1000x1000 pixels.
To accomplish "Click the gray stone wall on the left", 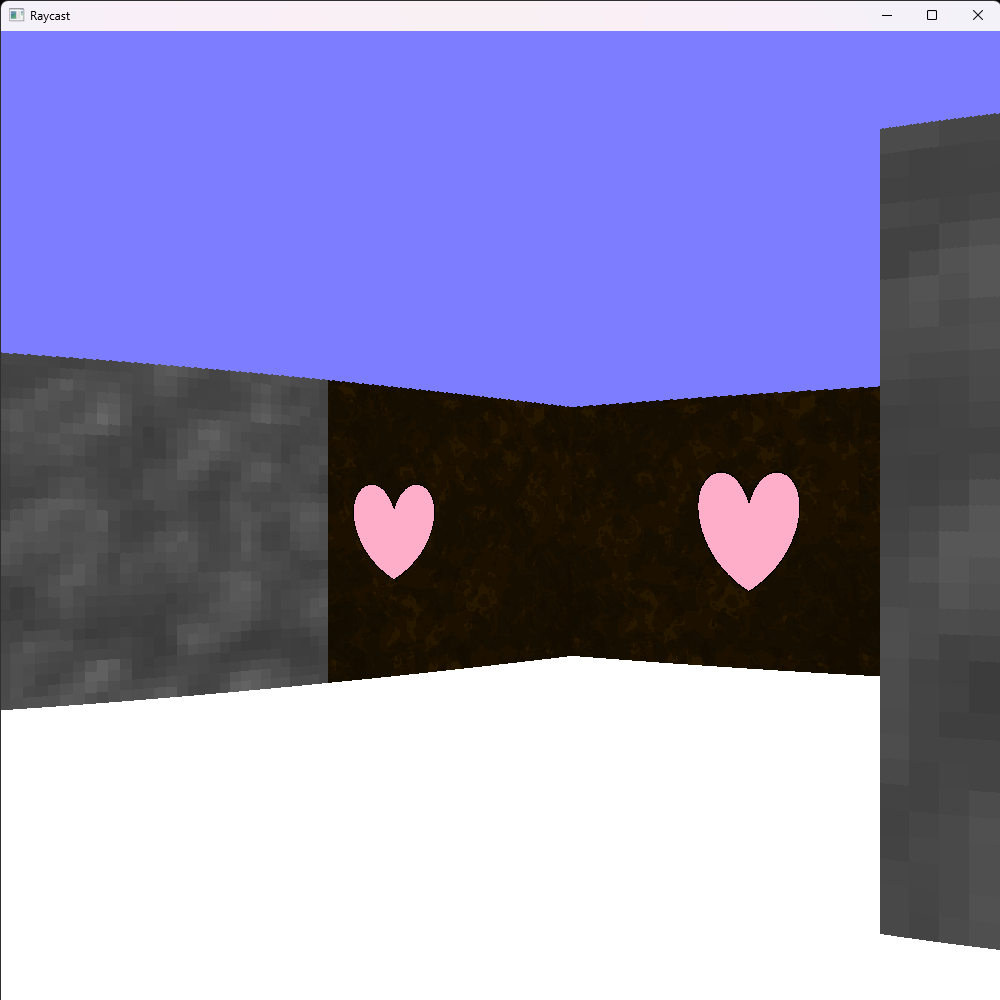I will tap(160, 530).
